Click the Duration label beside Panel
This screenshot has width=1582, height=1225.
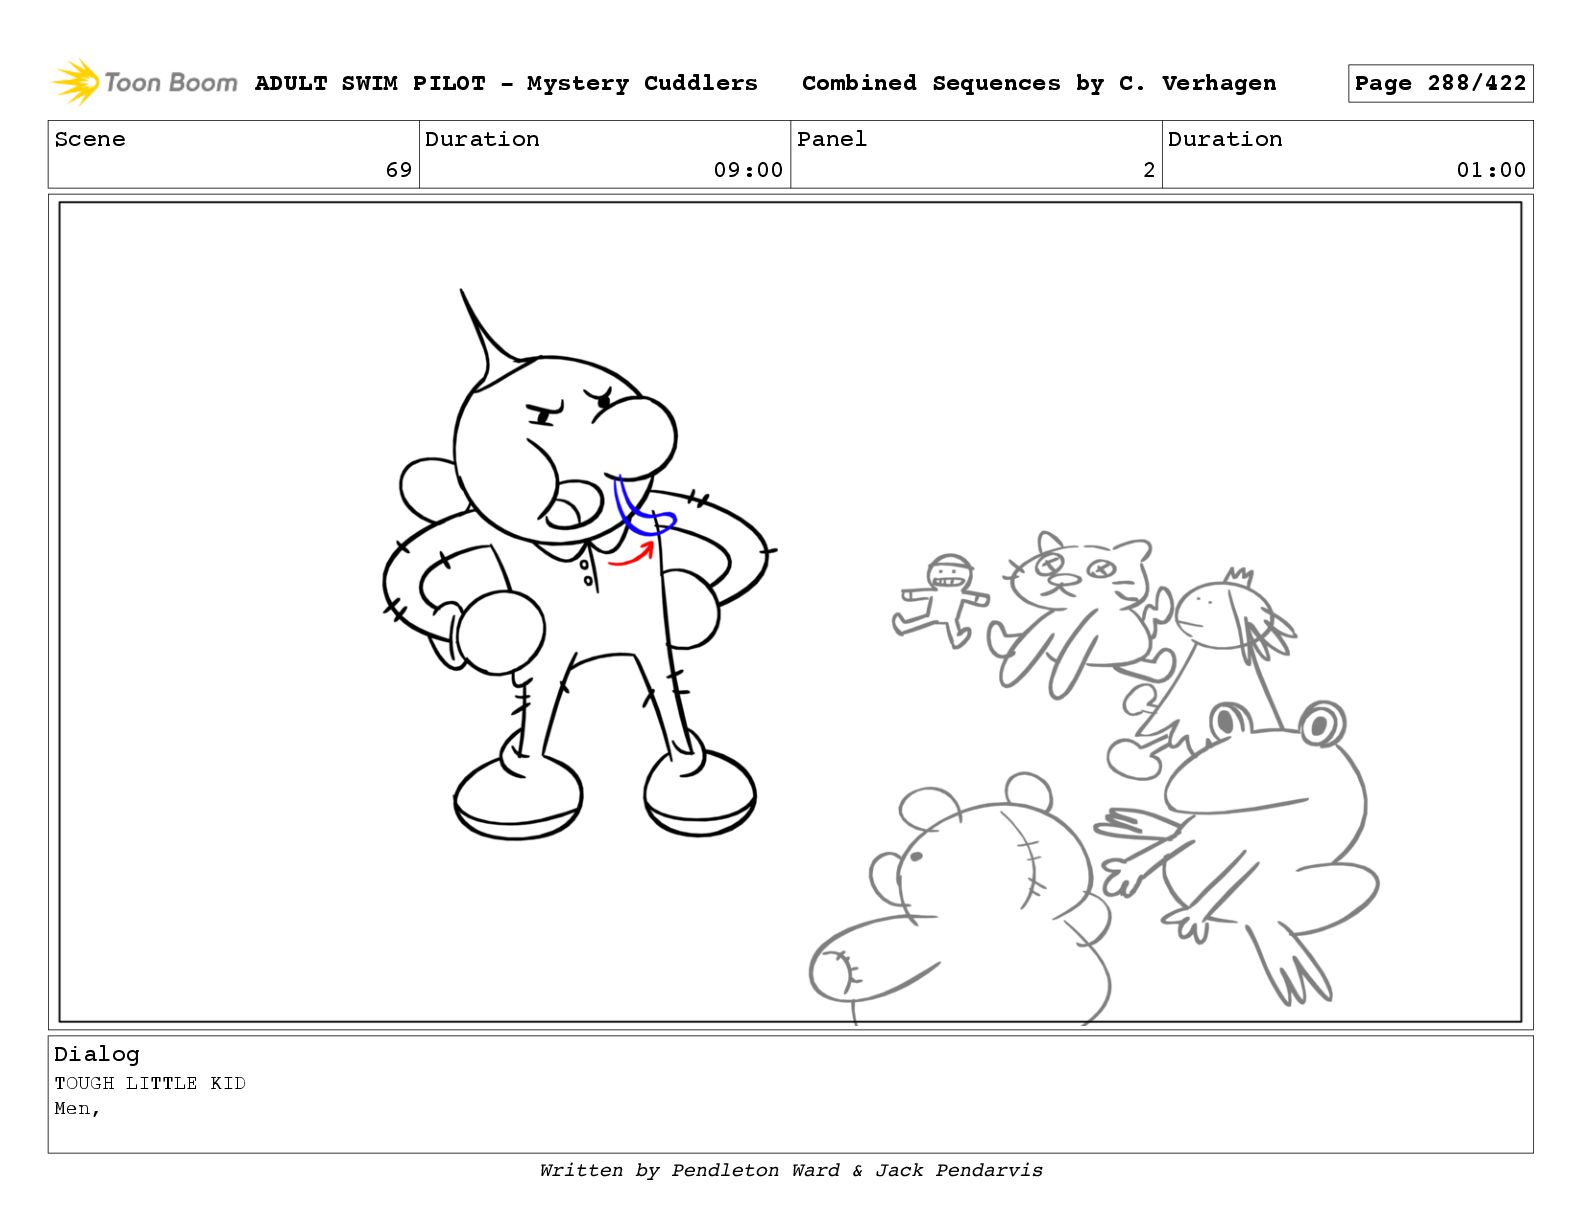(1225, 139)
